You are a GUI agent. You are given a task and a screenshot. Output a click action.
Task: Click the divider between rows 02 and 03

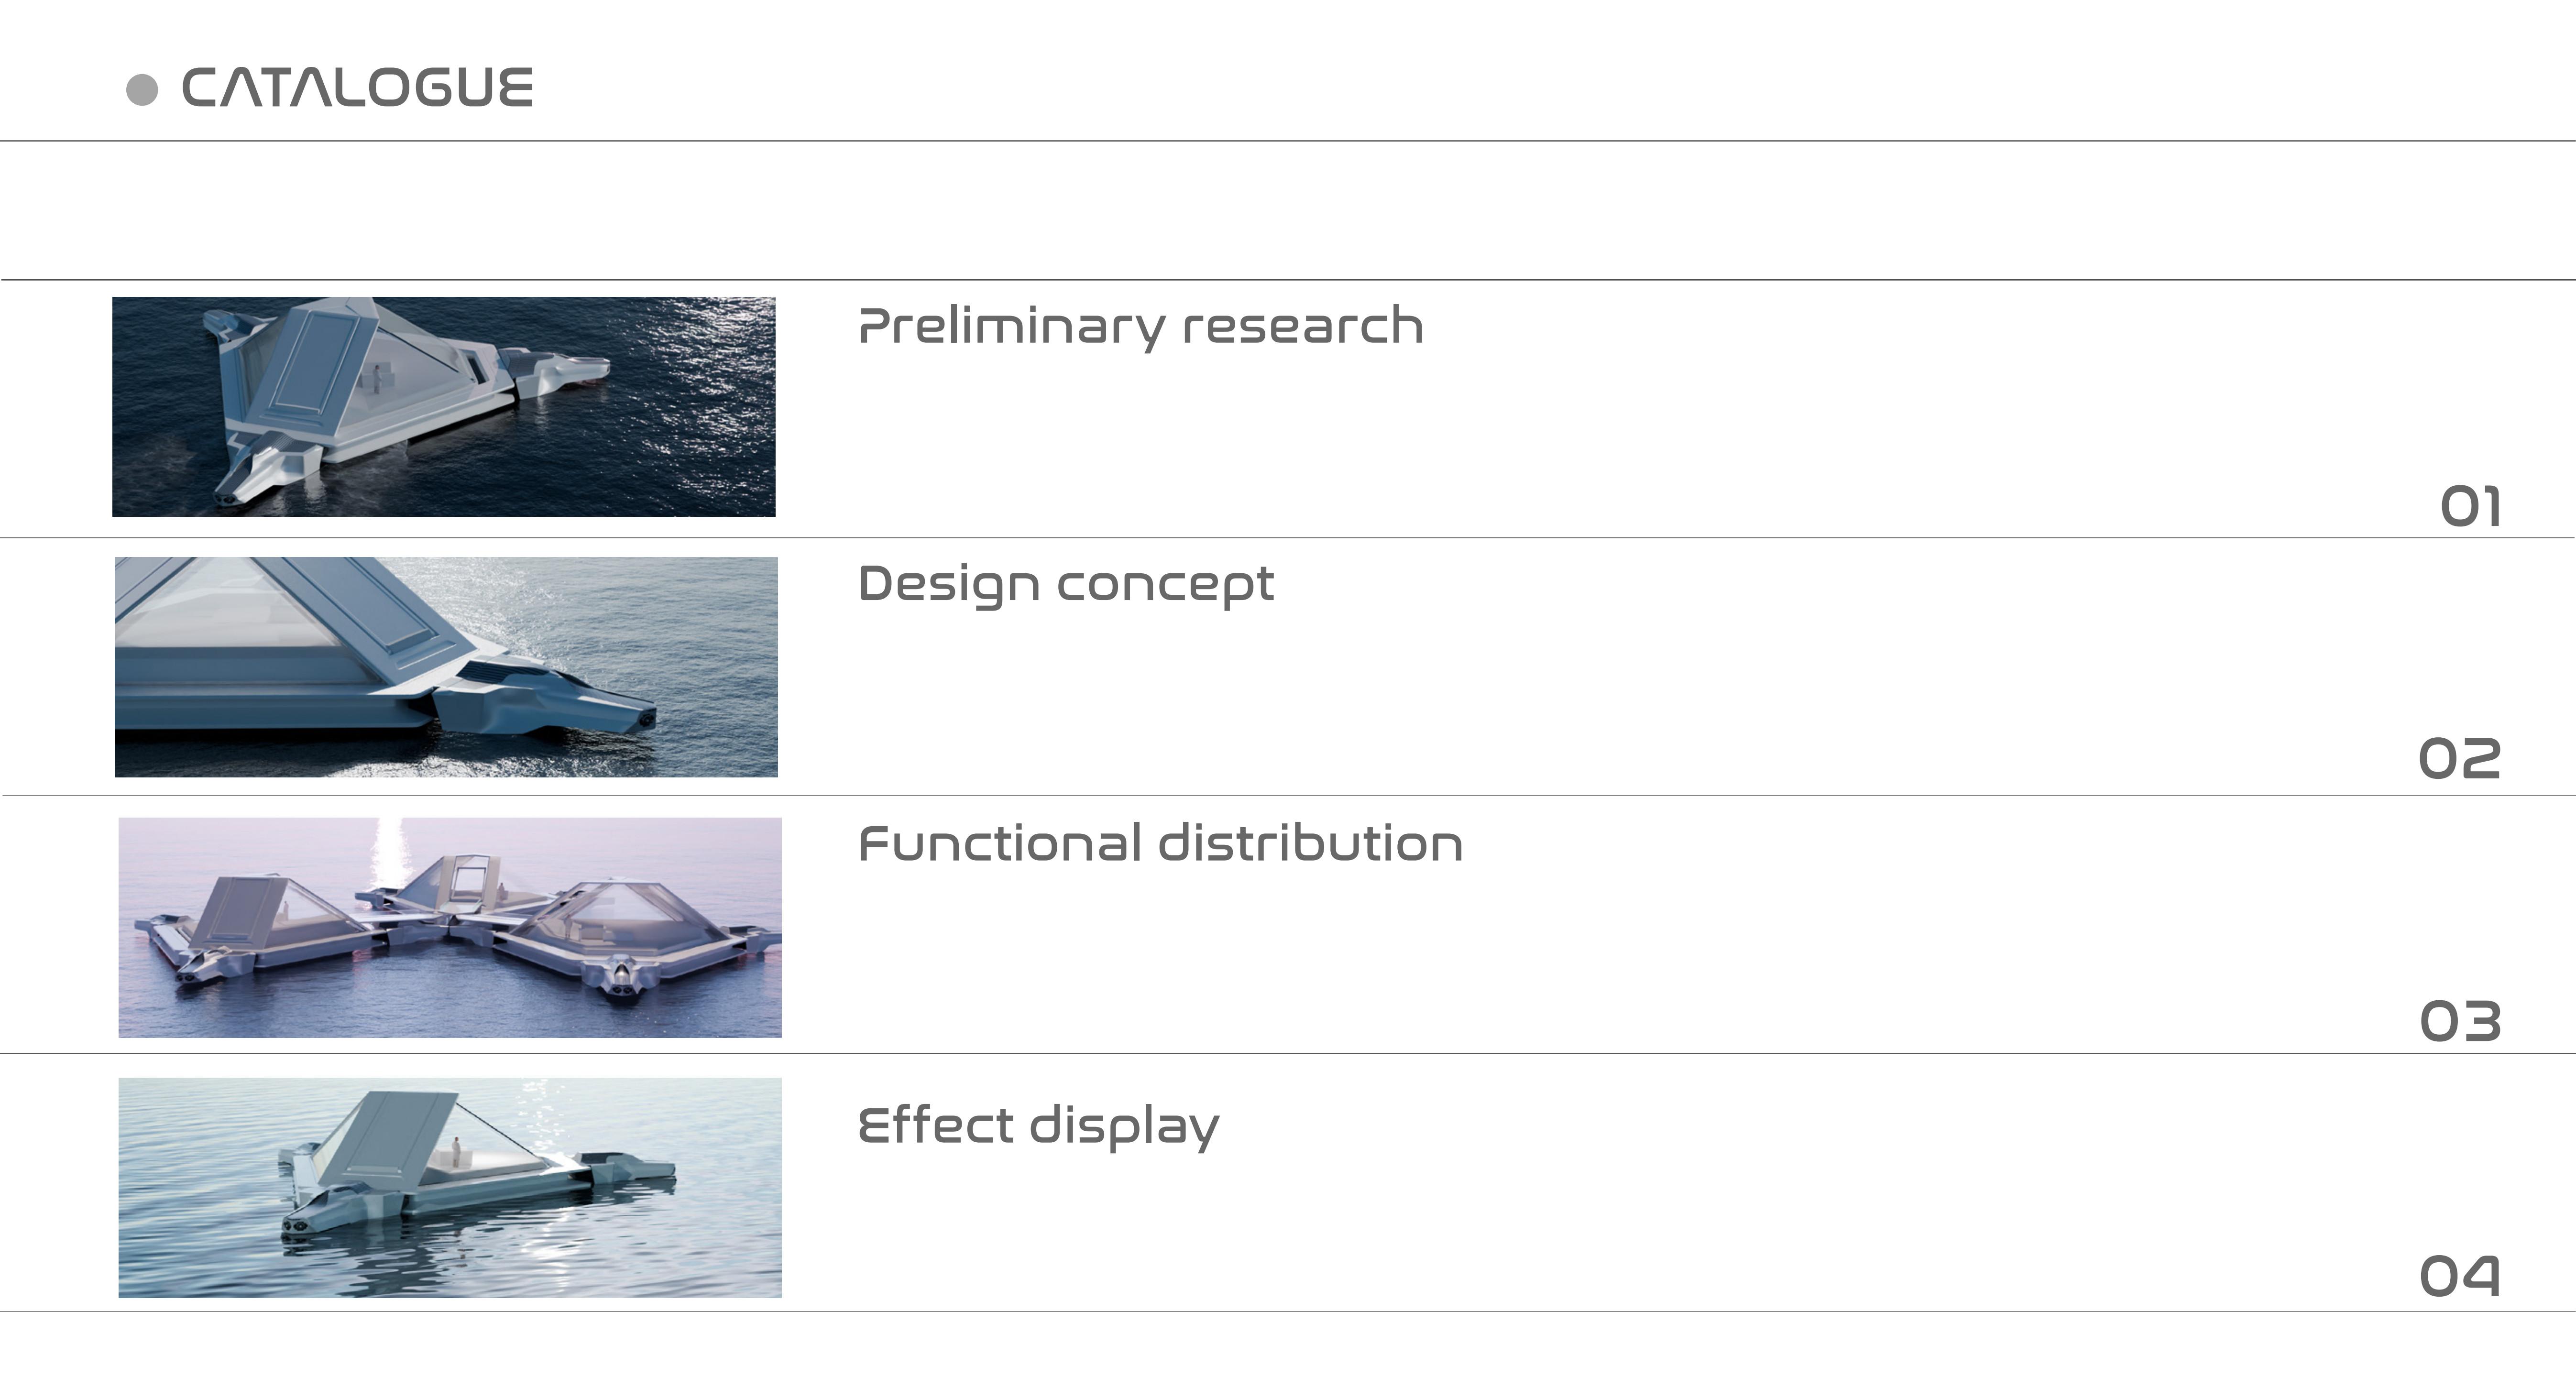[x=1288, y=796]
